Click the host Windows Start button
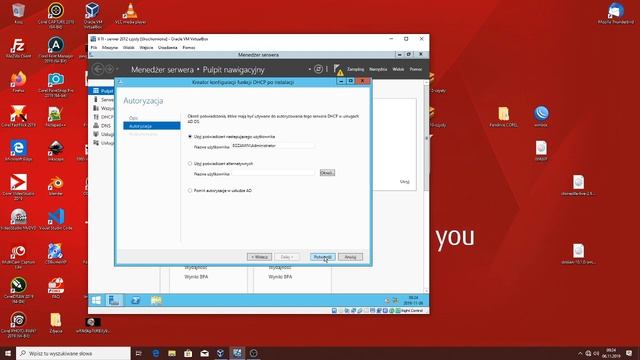The width and height of the screenshot is (640, 360). tap(8, 353)
